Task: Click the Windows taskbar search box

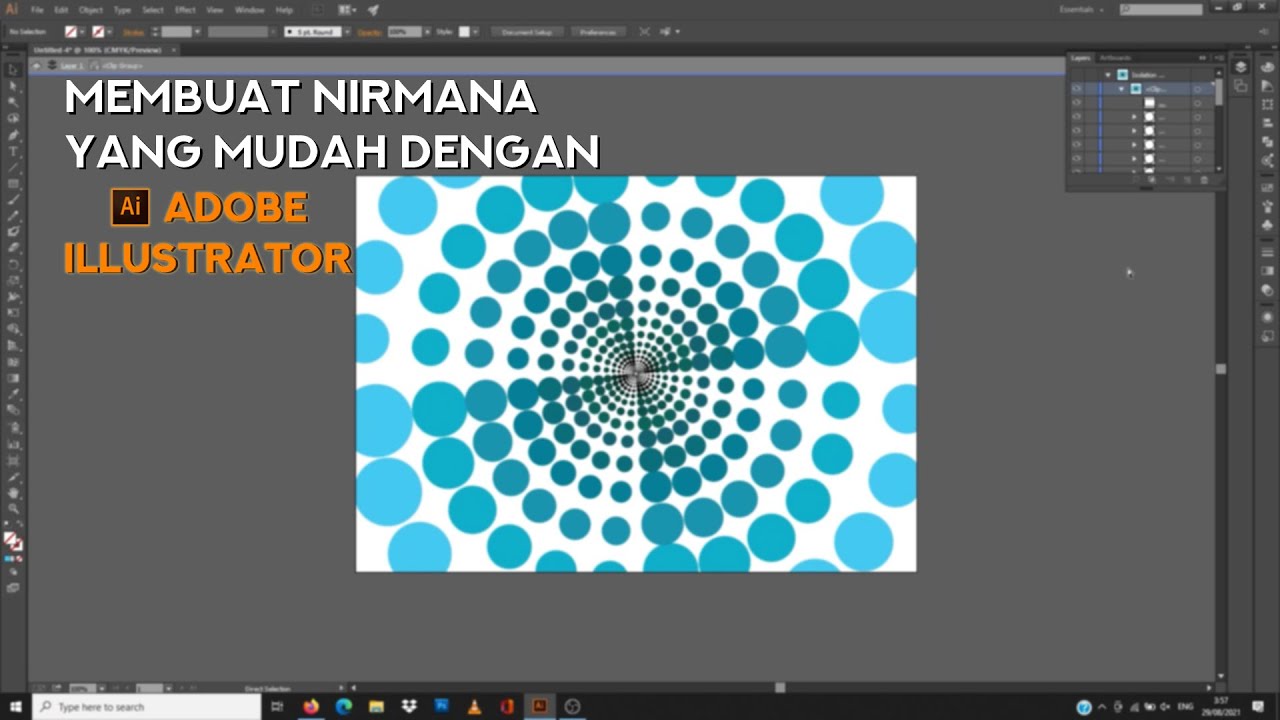Action: click(x=146, y=706)
